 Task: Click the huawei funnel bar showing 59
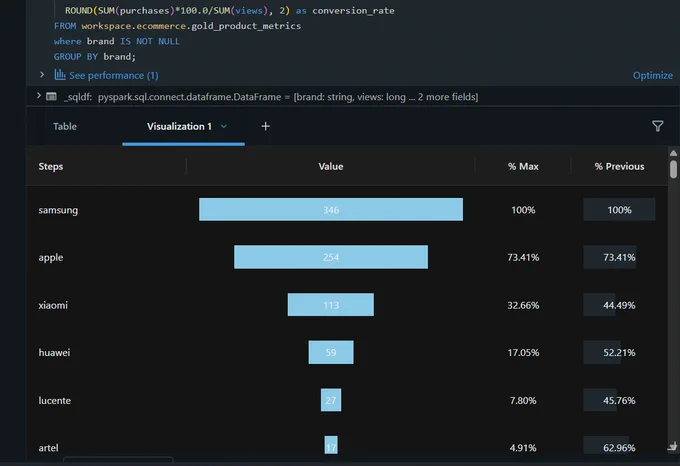[331, 352]
